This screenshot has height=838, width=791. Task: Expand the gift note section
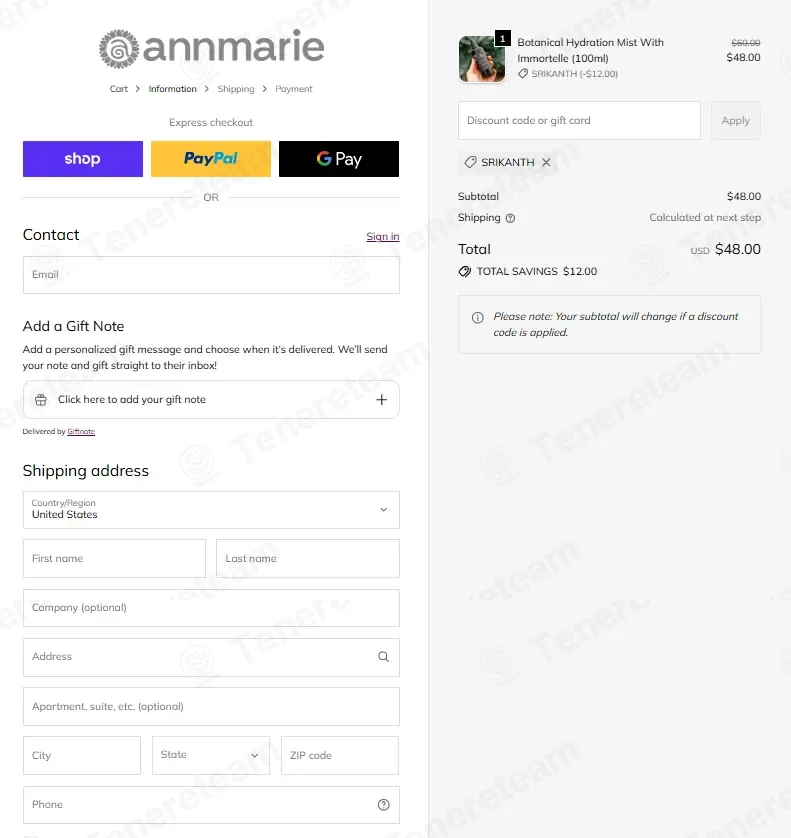click(211, 400)
